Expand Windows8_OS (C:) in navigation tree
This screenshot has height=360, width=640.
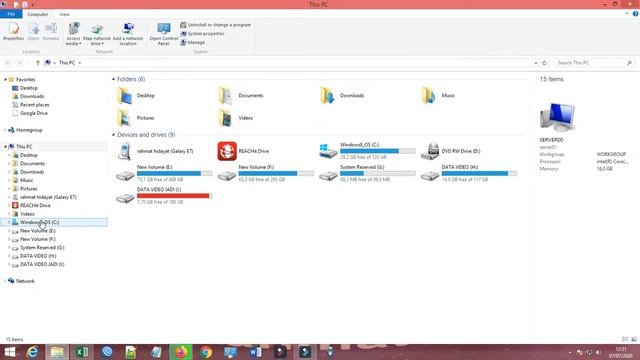[9, 222]
